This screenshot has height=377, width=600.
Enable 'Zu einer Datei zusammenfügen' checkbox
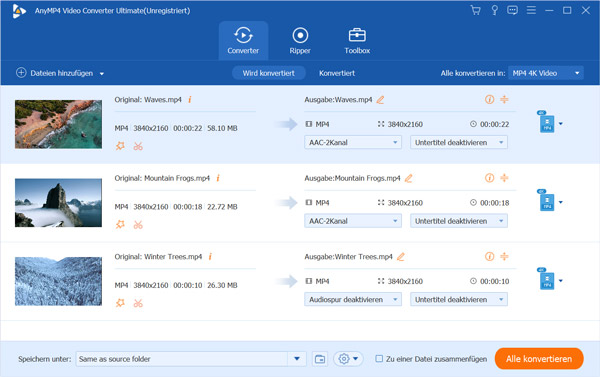click(379, 359)
